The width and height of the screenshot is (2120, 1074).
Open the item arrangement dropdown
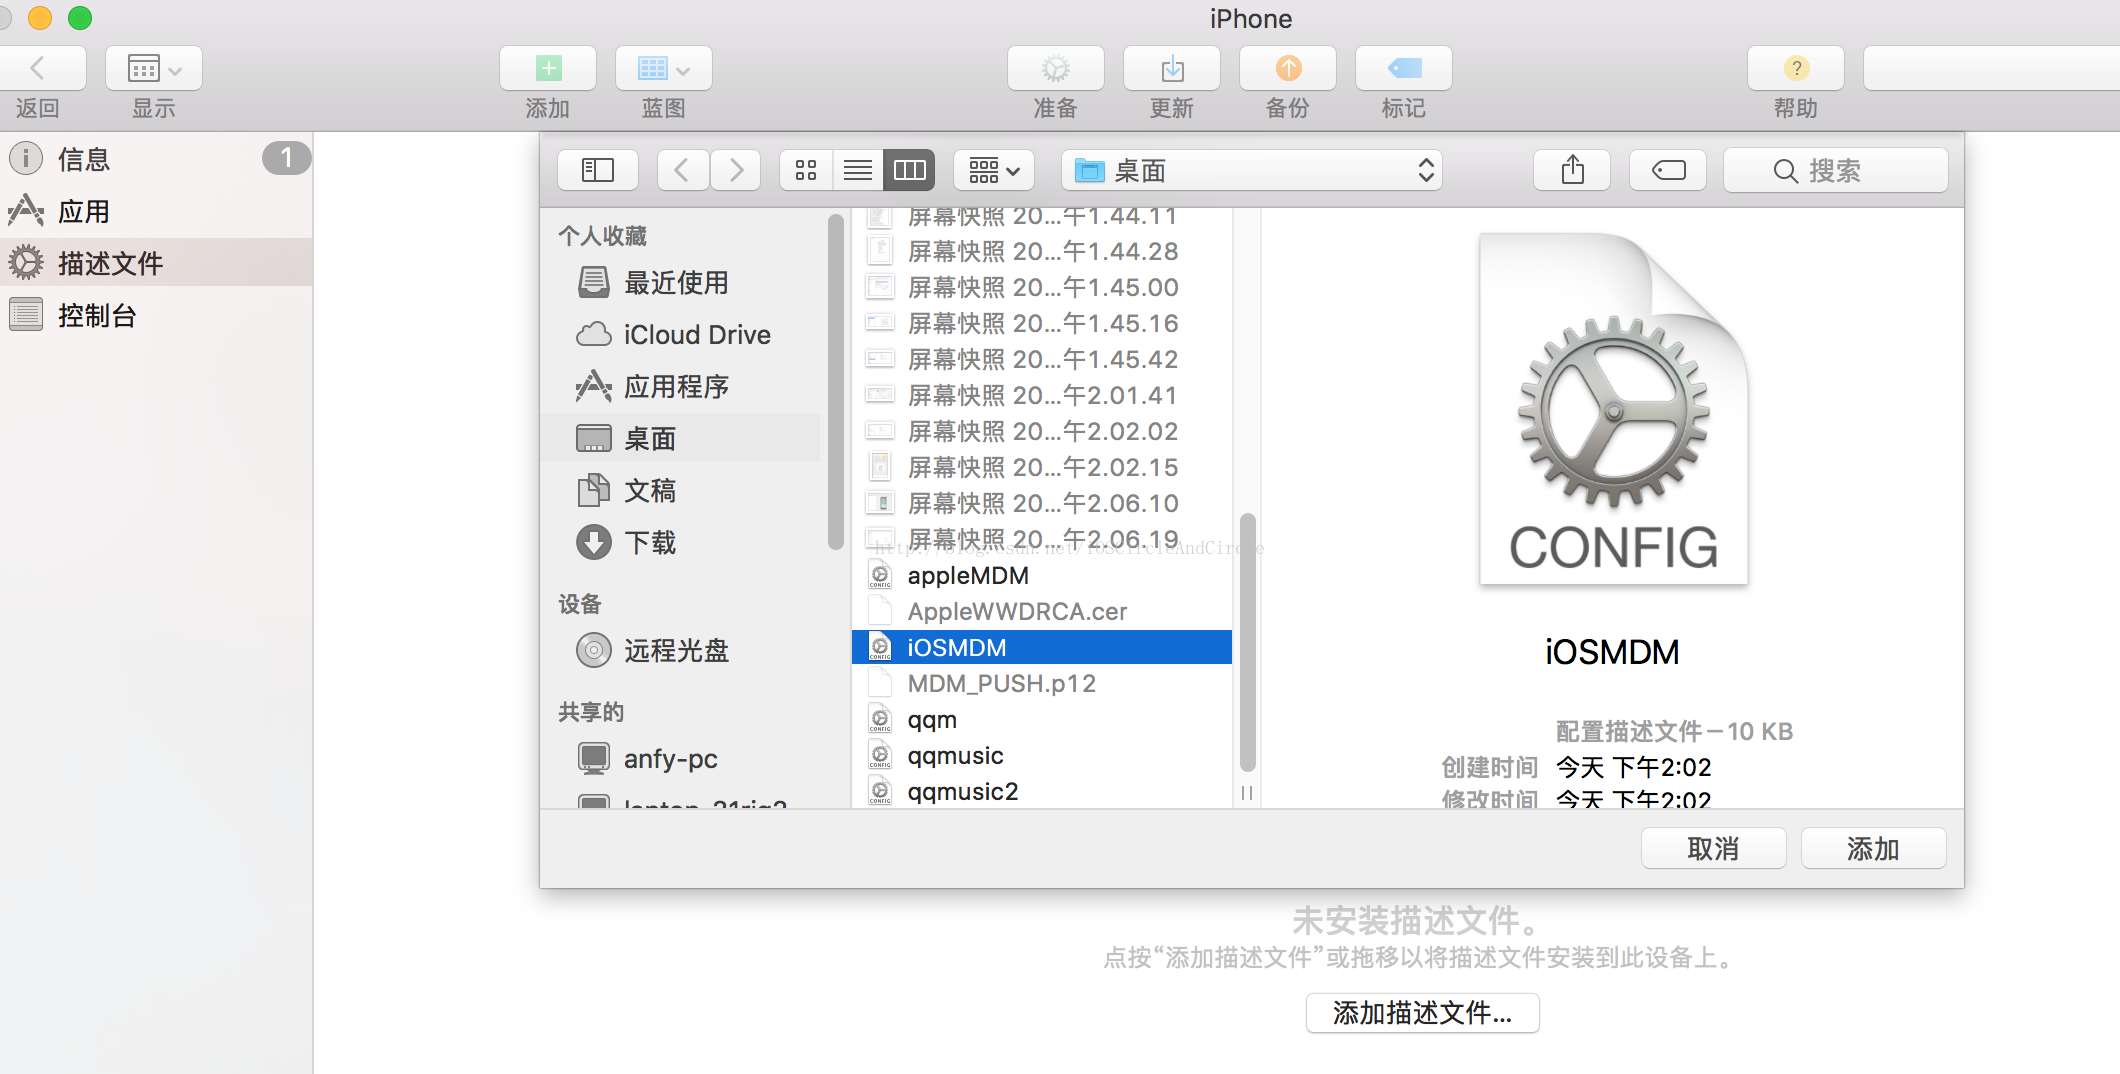994,171
